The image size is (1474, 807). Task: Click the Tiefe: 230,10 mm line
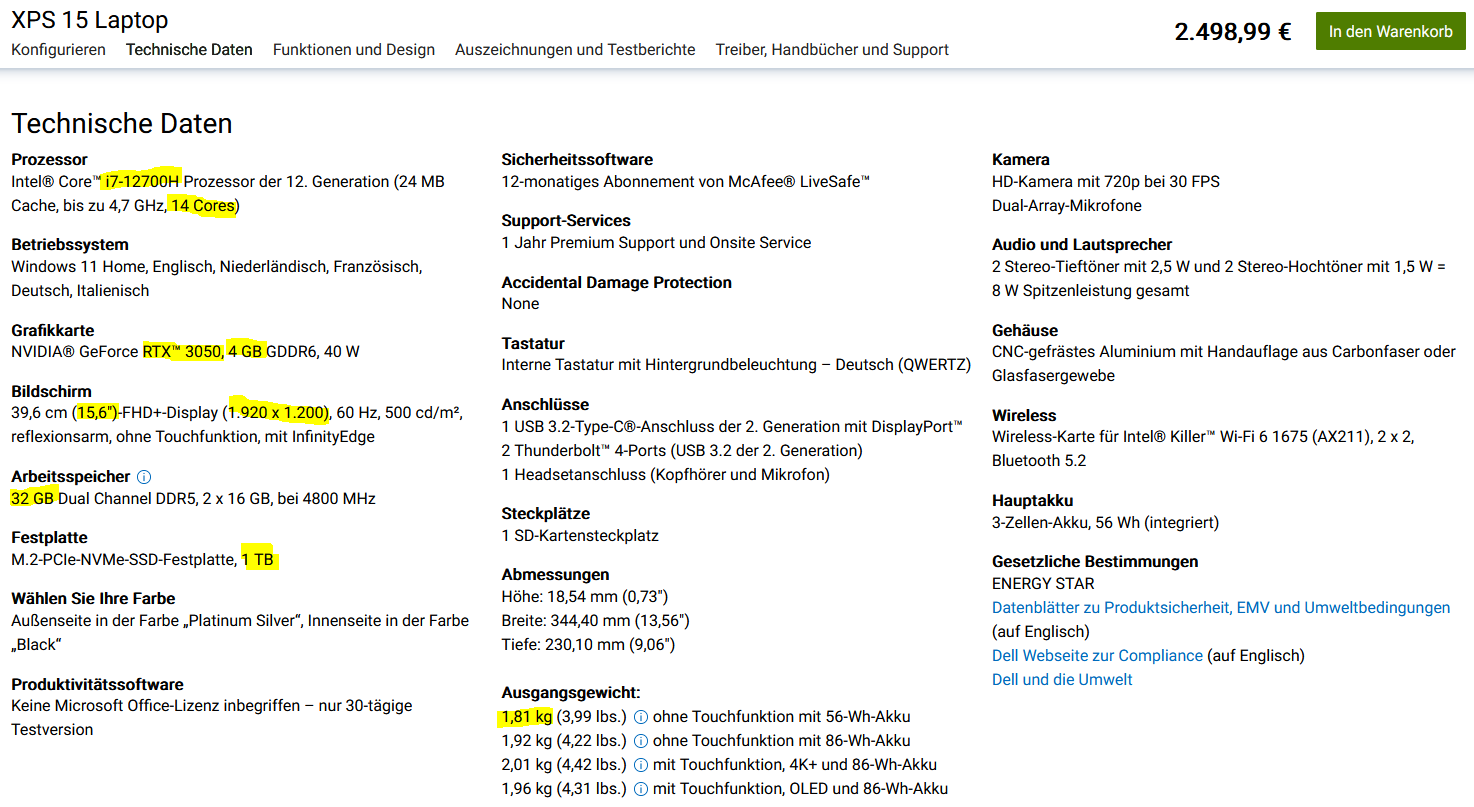point(588,644)
